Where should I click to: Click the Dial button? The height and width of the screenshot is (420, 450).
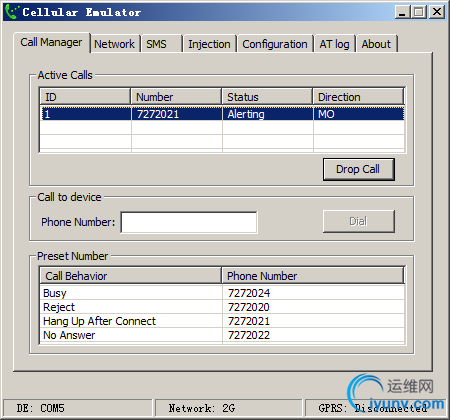(x=359, y=221)
